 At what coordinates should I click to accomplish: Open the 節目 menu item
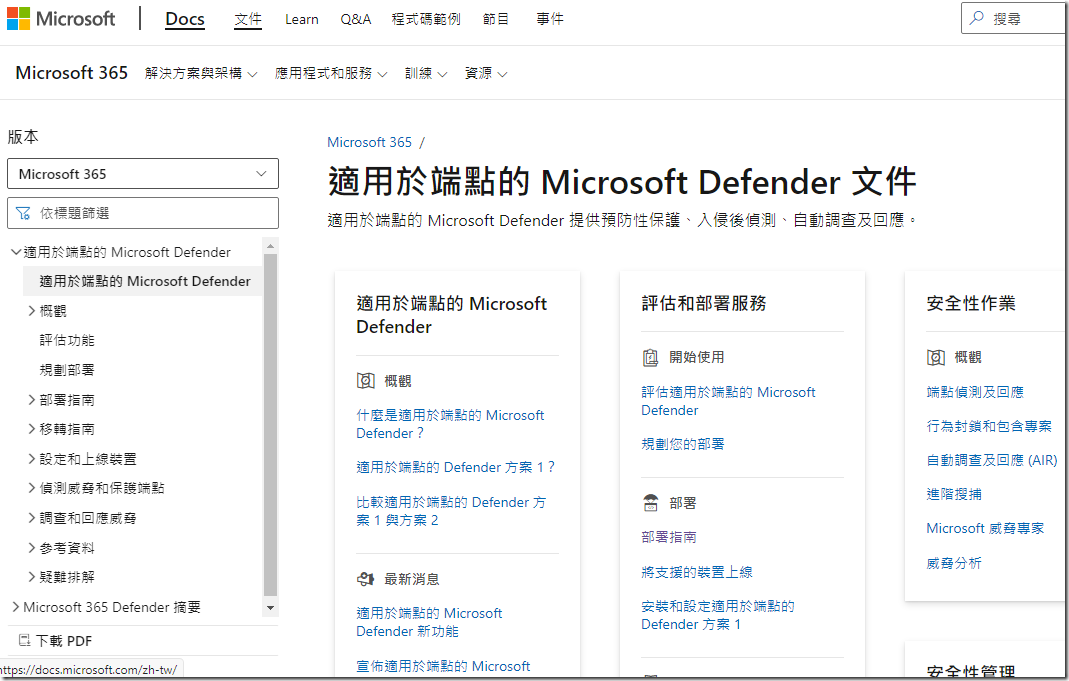tap(496, 19)
